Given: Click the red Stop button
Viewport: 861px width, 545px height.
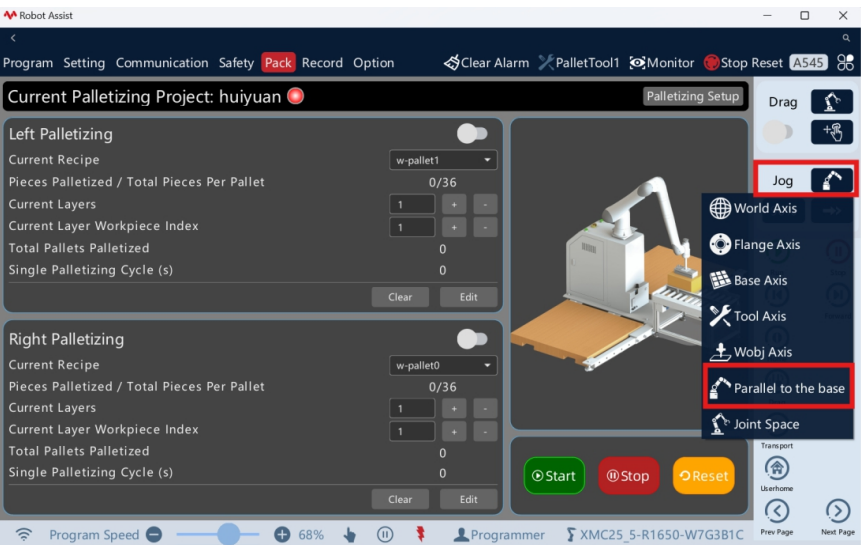Looking at the screenshot, I should pyautogui.click(x=628, y=475).
